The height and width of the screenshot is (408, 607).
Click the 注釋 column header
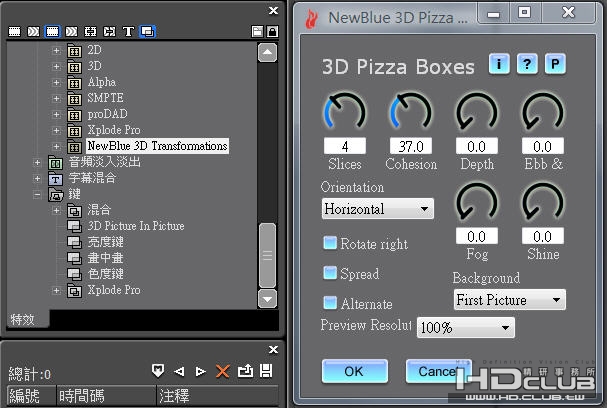(x=217, y=396)
